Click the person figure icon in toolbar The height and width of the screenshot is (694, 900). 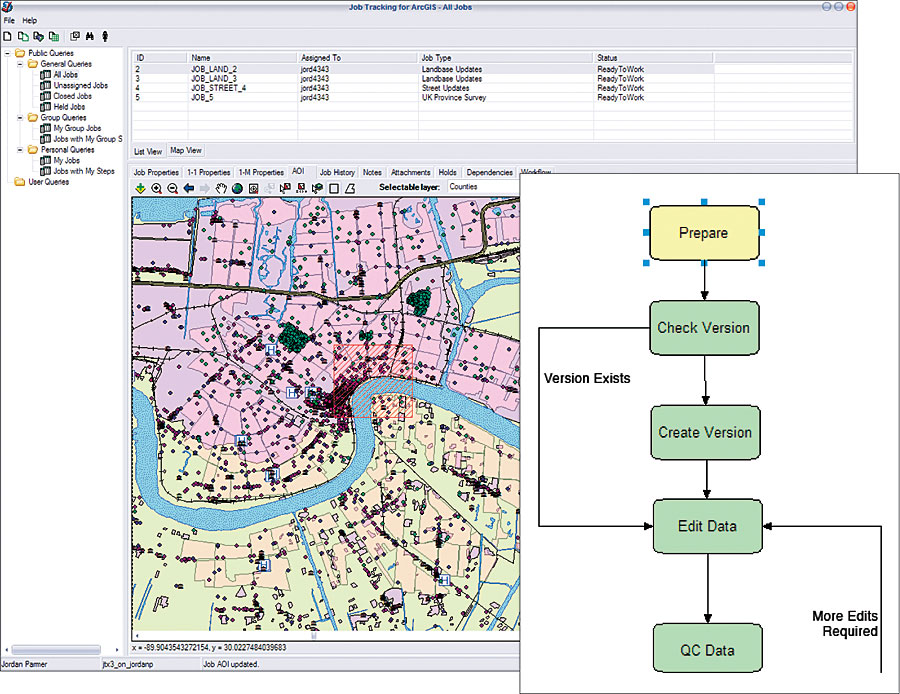pyautogui.click(x=105, y=36)
